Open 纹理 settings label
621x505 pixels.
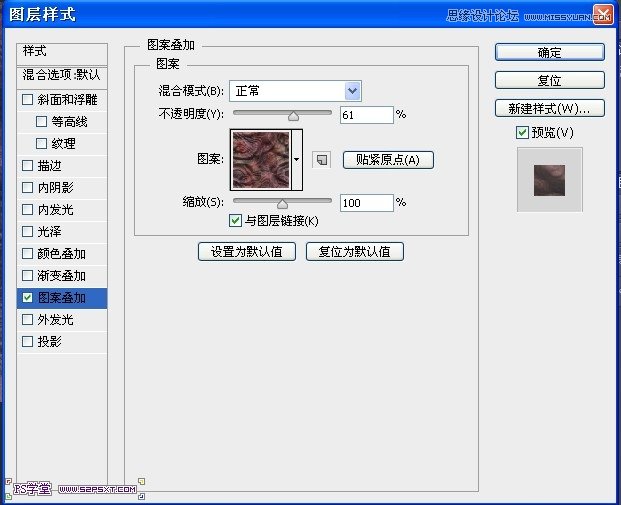63,143
